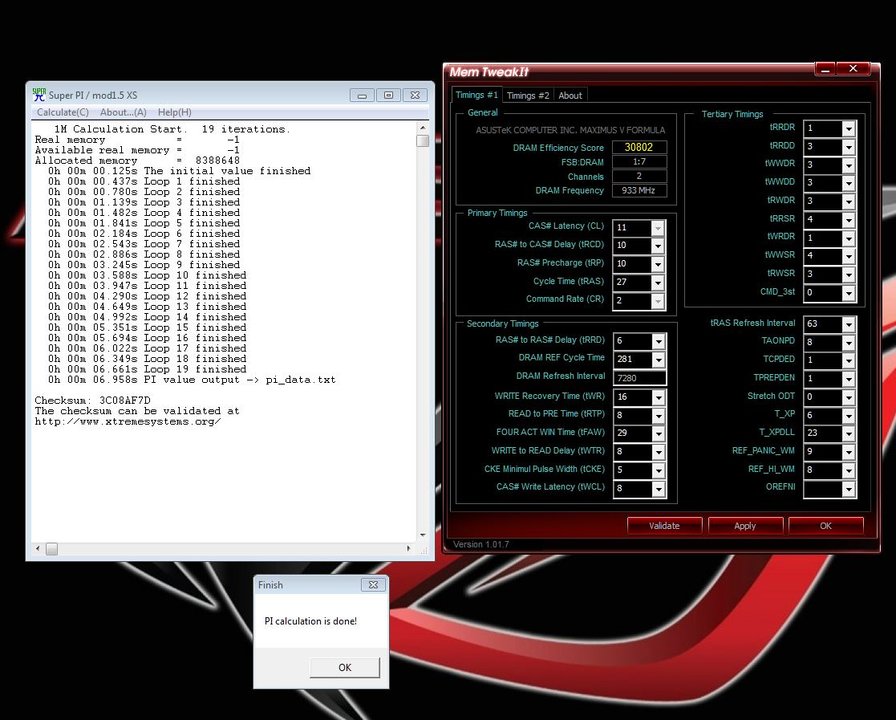Expand the tRWSR dropdown
The image size is (896, 720).
(x=849, y=274)
